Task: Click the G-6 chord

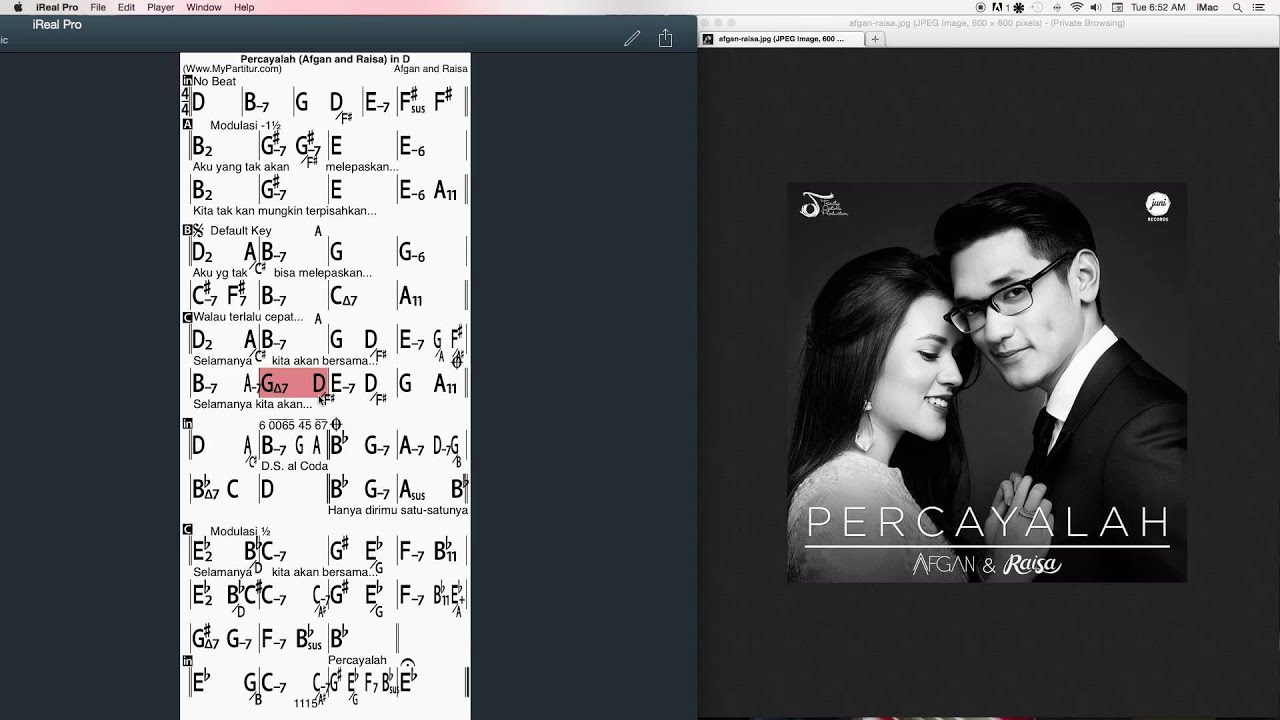Action: 412,254
